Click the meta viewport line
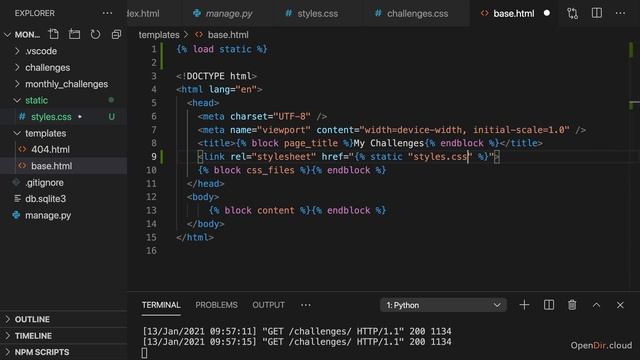The image size is (640, 360). pyautogui.click(x=392, y=130)
